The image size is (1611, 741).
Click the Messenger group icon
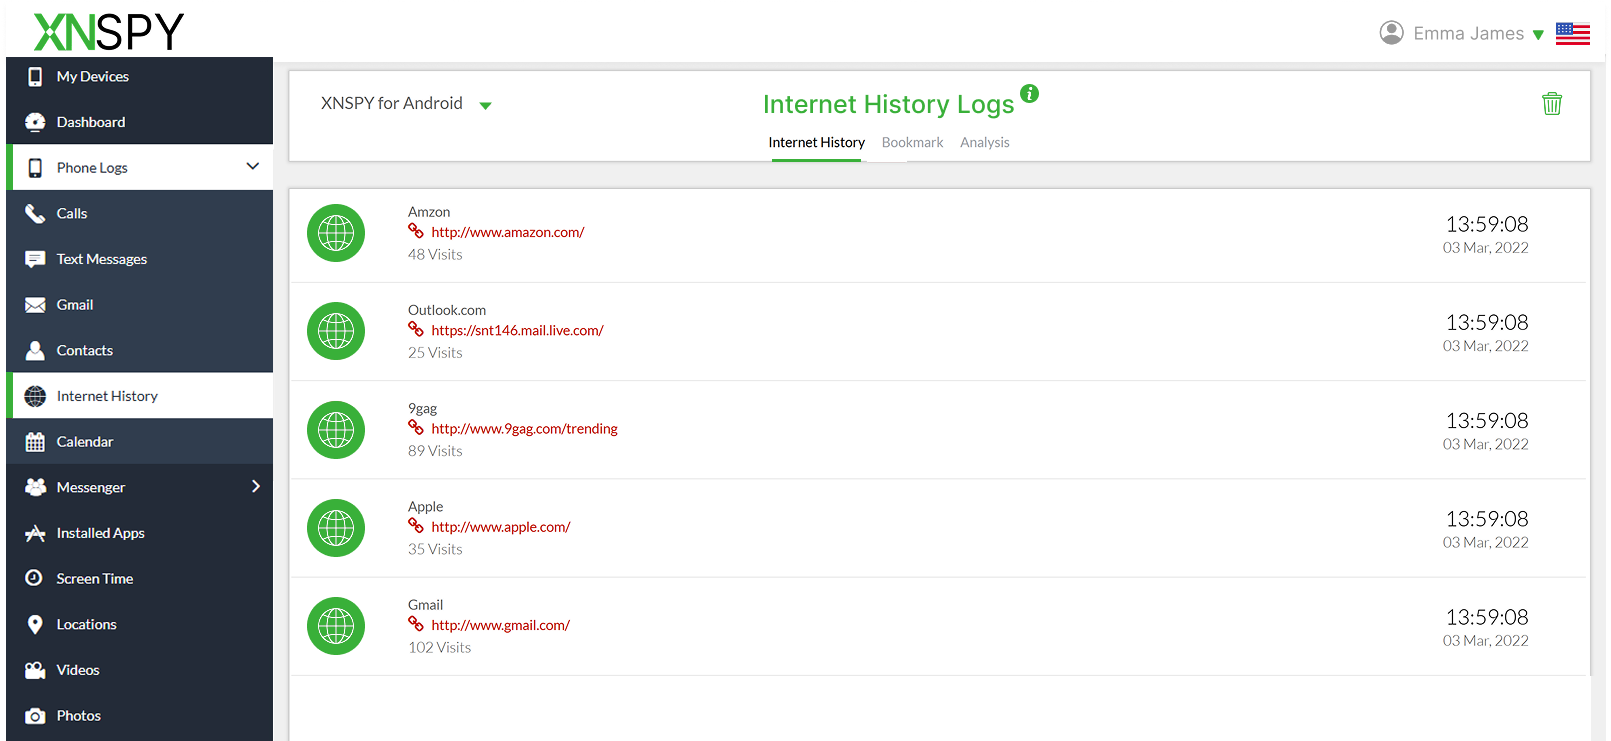pyautogui.click(x=35, y=487)
